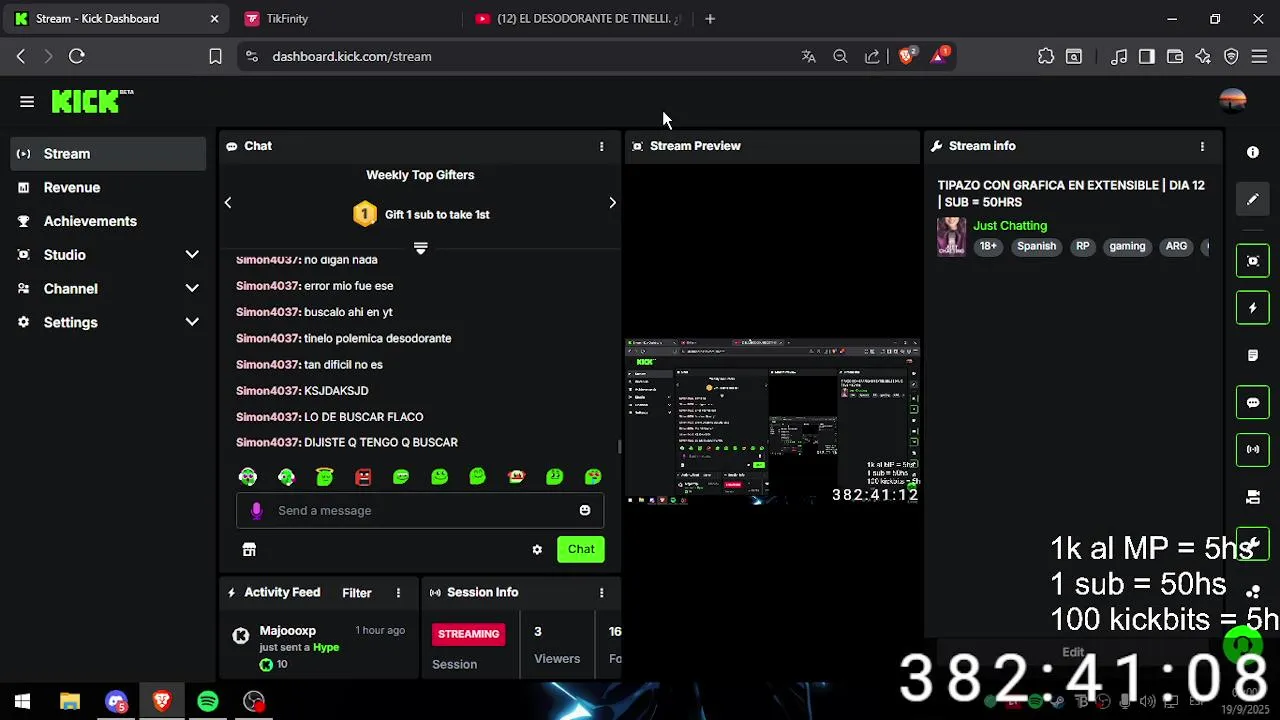Click the info icon in right sidebar

[1253, 153]
